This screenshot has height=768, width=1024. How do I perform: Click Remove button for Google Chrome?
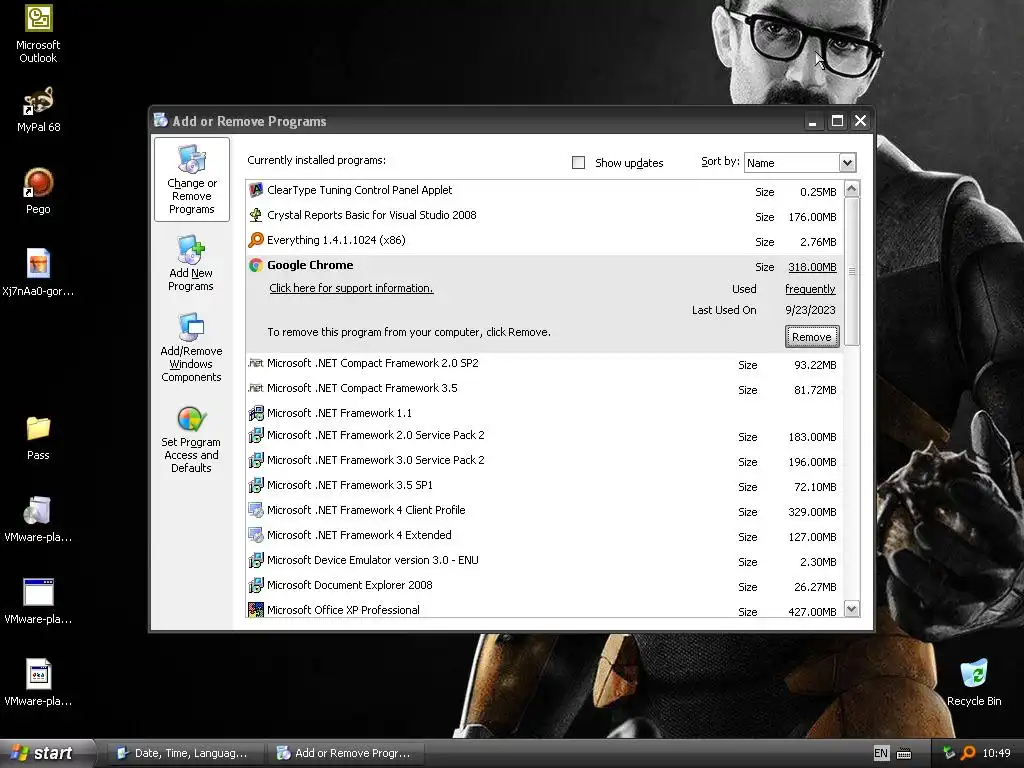click(x=812, y=337)
